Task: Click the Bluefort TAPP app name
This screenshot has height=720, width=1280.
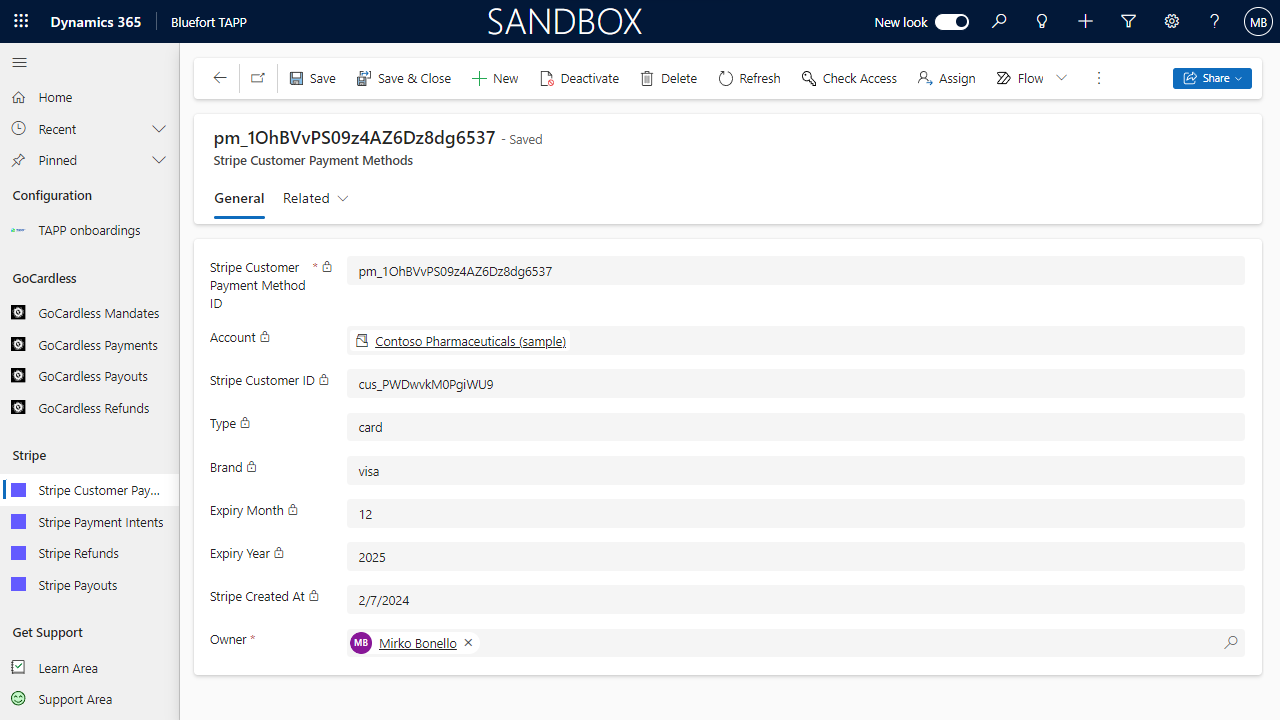Action: coord(209,22)
